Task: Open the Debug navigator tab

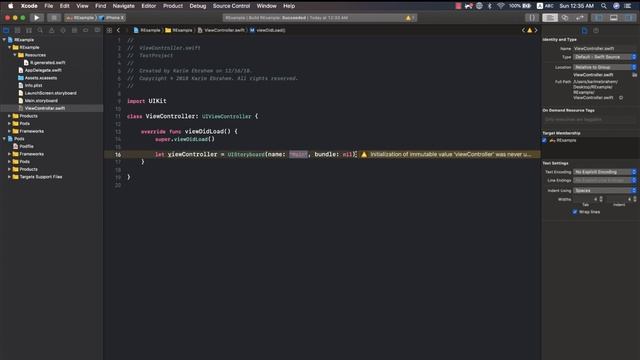Action: point(74,30)
